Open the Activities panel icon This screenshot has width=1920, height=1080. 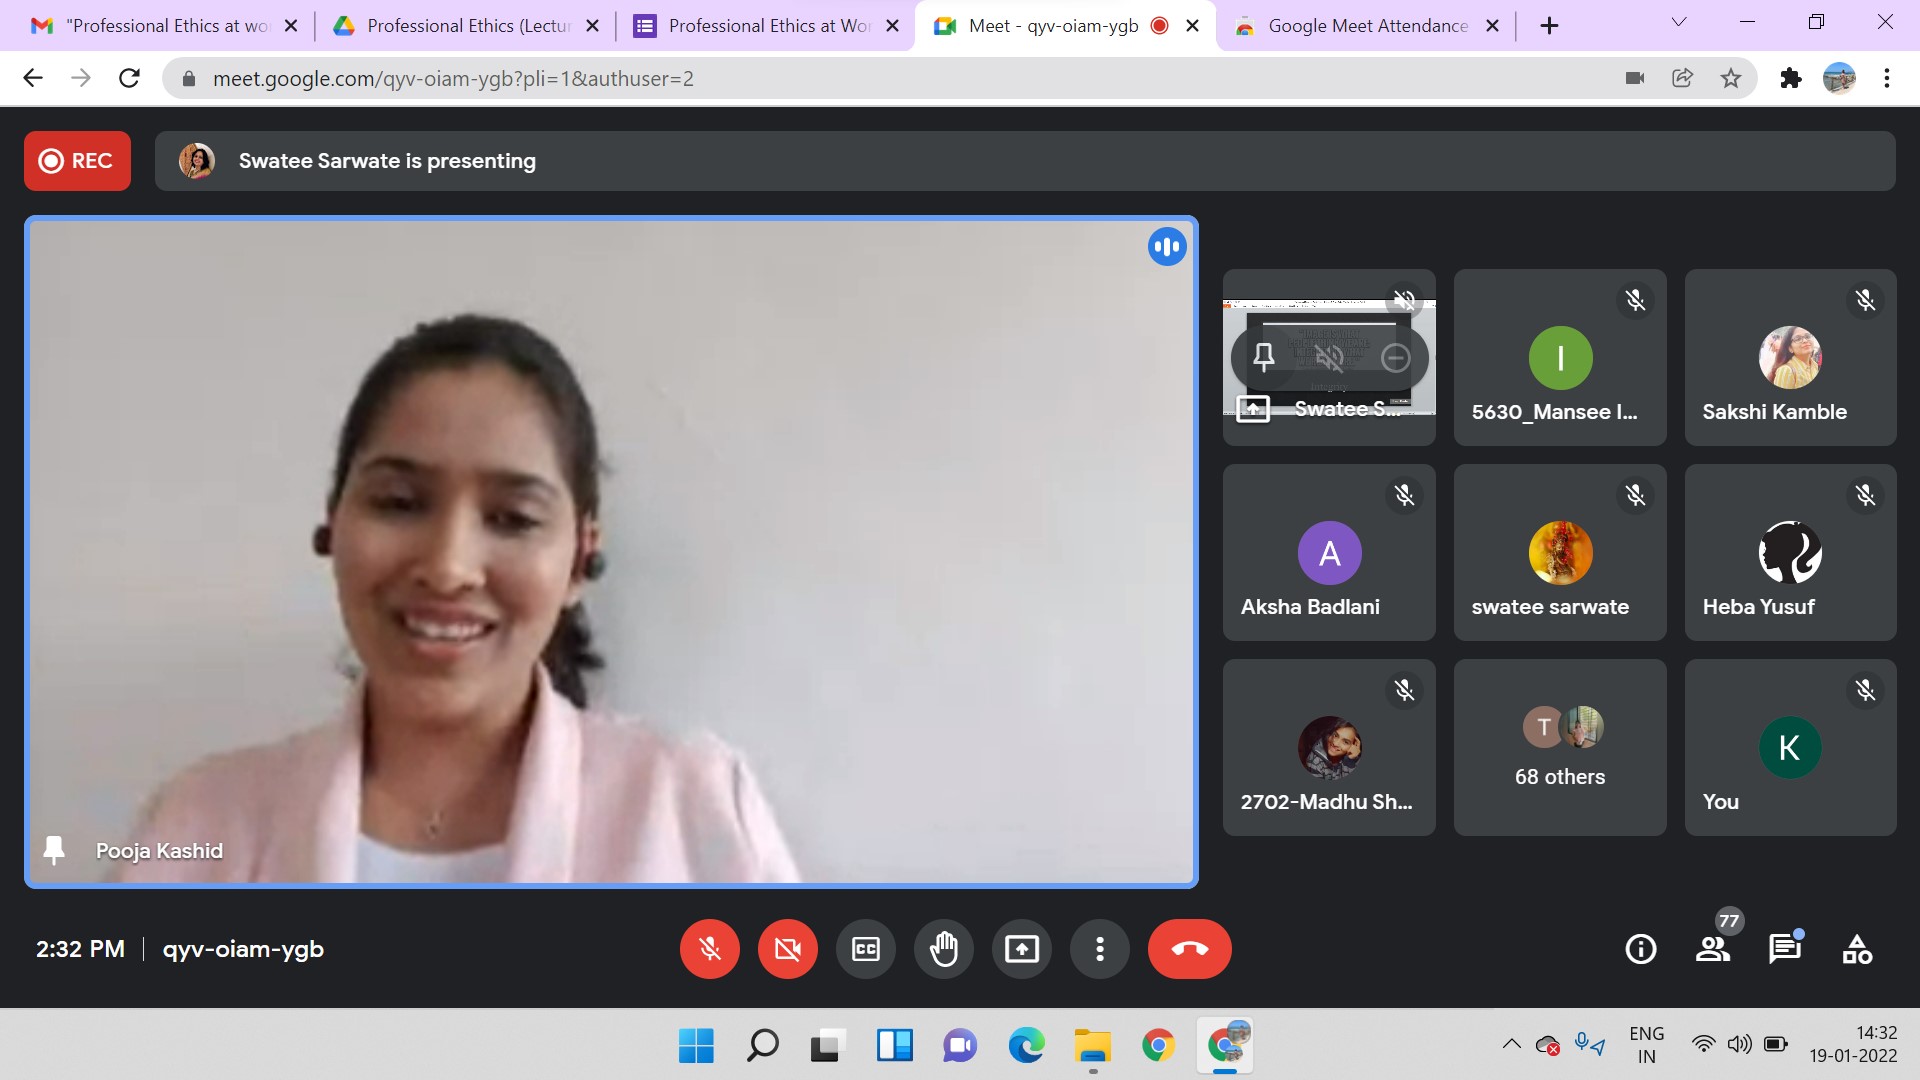pyautogui.click(x=1857, y=949)
